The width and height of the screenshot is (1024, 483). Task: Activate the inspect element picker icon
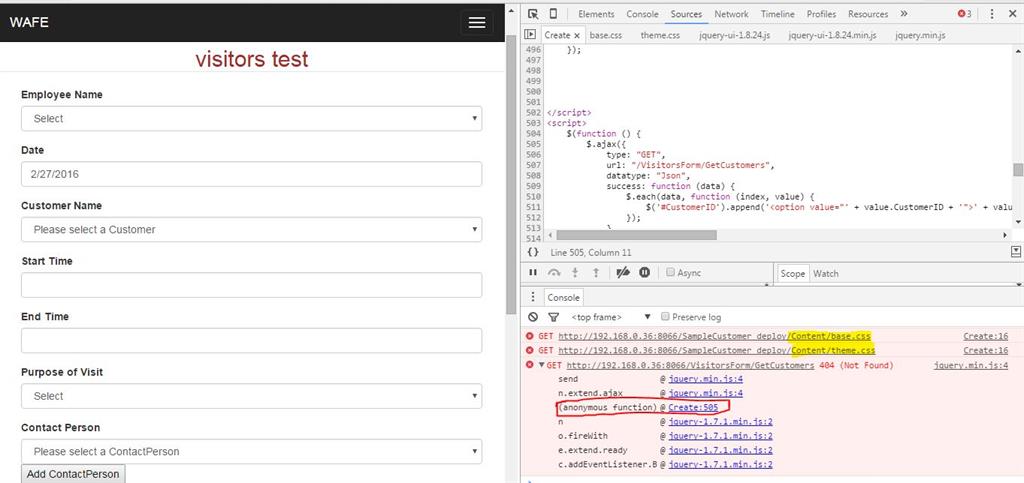coord(533,14)
